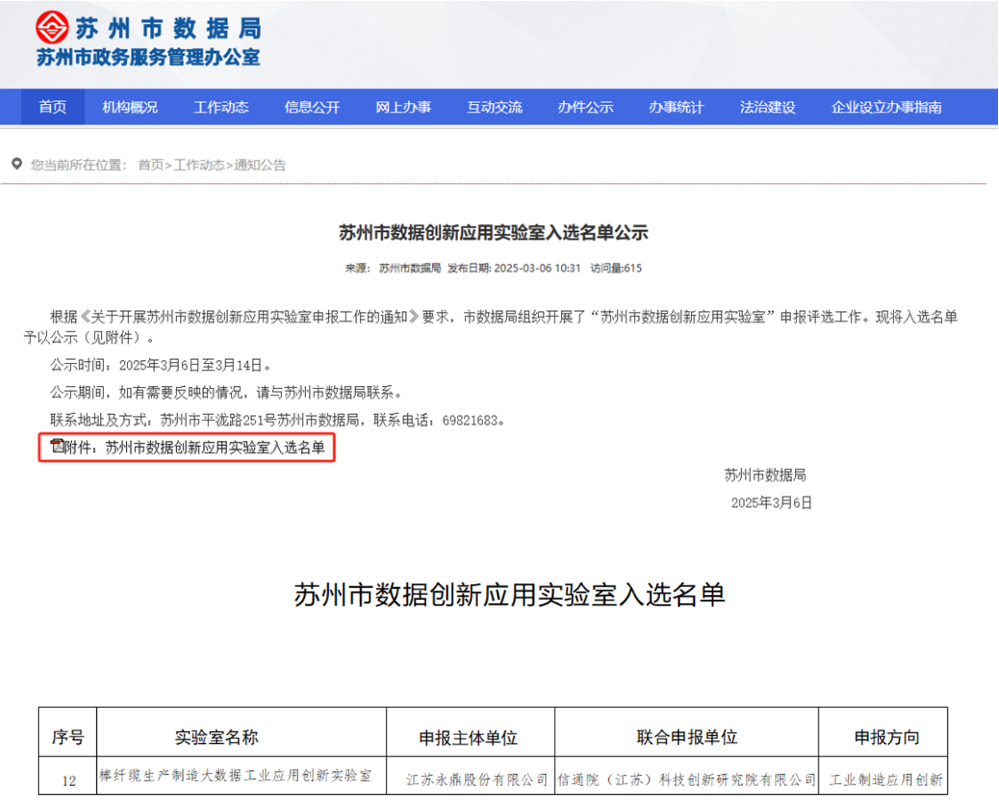Click the visit count 访问量:615
This screenshot has height=805, width=999.
pos(615,268)
